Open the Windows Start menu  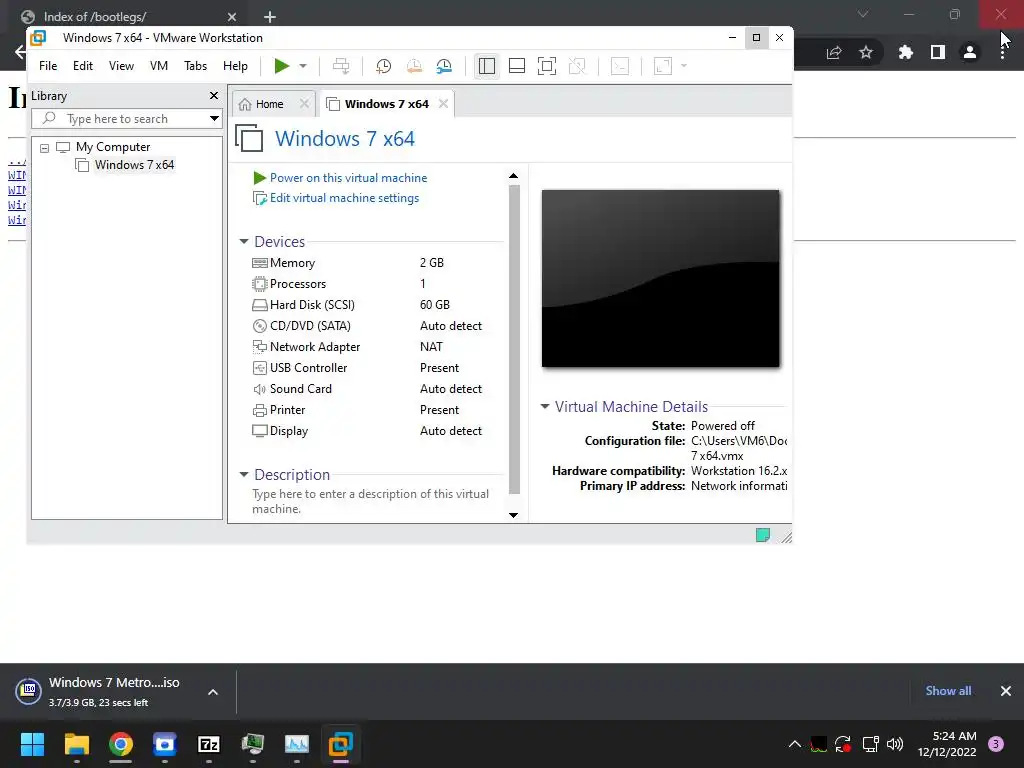coord(32,744)
